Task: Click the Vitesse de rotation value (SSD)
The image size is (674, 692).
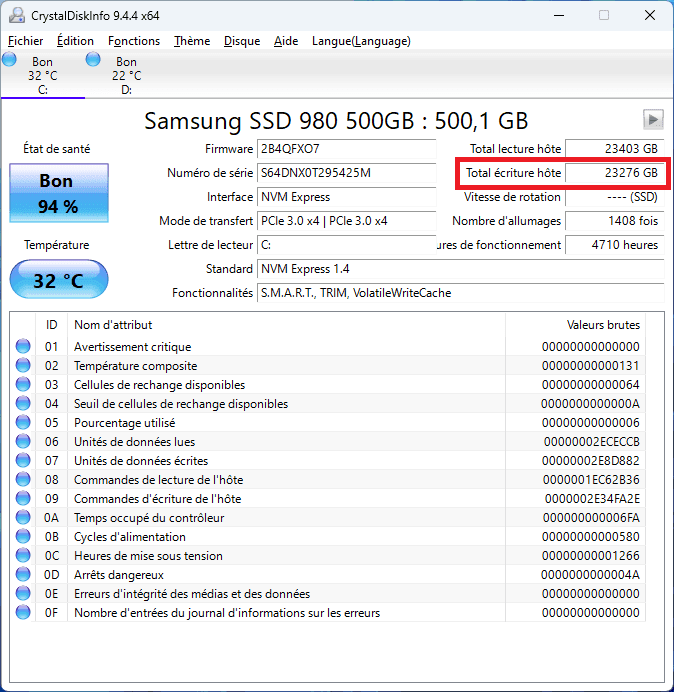Action: (x=614, y=197)
